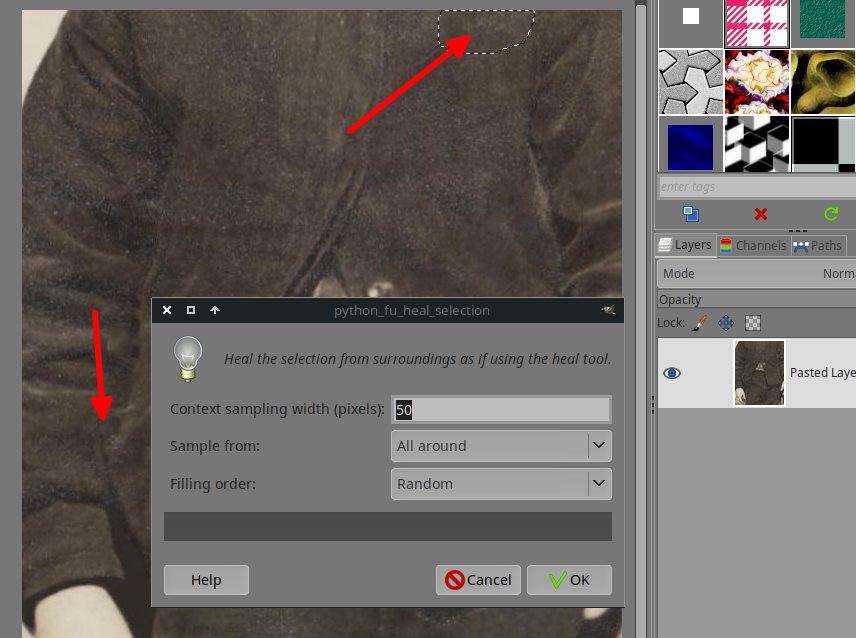Viewport: 856px width, 638px height.
Task: Toggle lock alpha channel checkerboard icon
Action: pos(753,323)
